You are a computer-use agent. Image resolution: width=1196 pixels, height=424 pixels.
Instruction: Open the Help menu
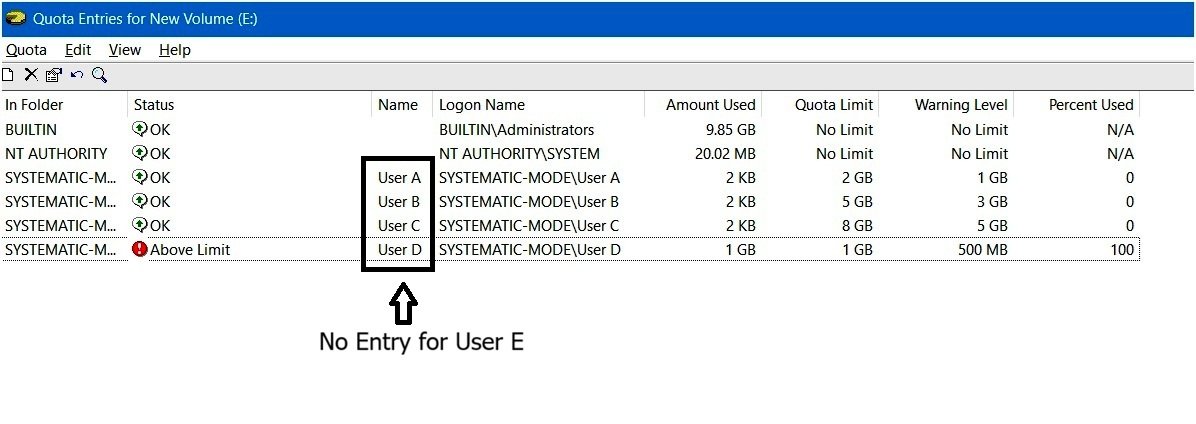click(x=175, y=50)
